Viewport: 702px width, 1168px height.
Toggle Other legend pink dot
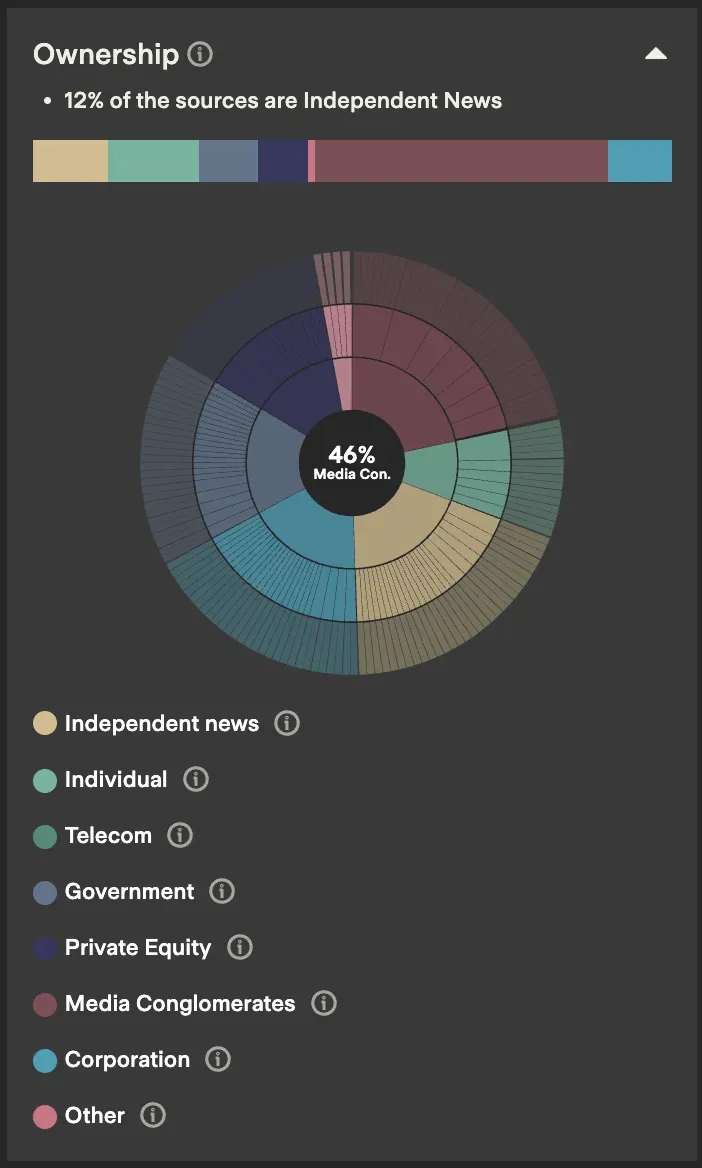tap(45, 1115)
